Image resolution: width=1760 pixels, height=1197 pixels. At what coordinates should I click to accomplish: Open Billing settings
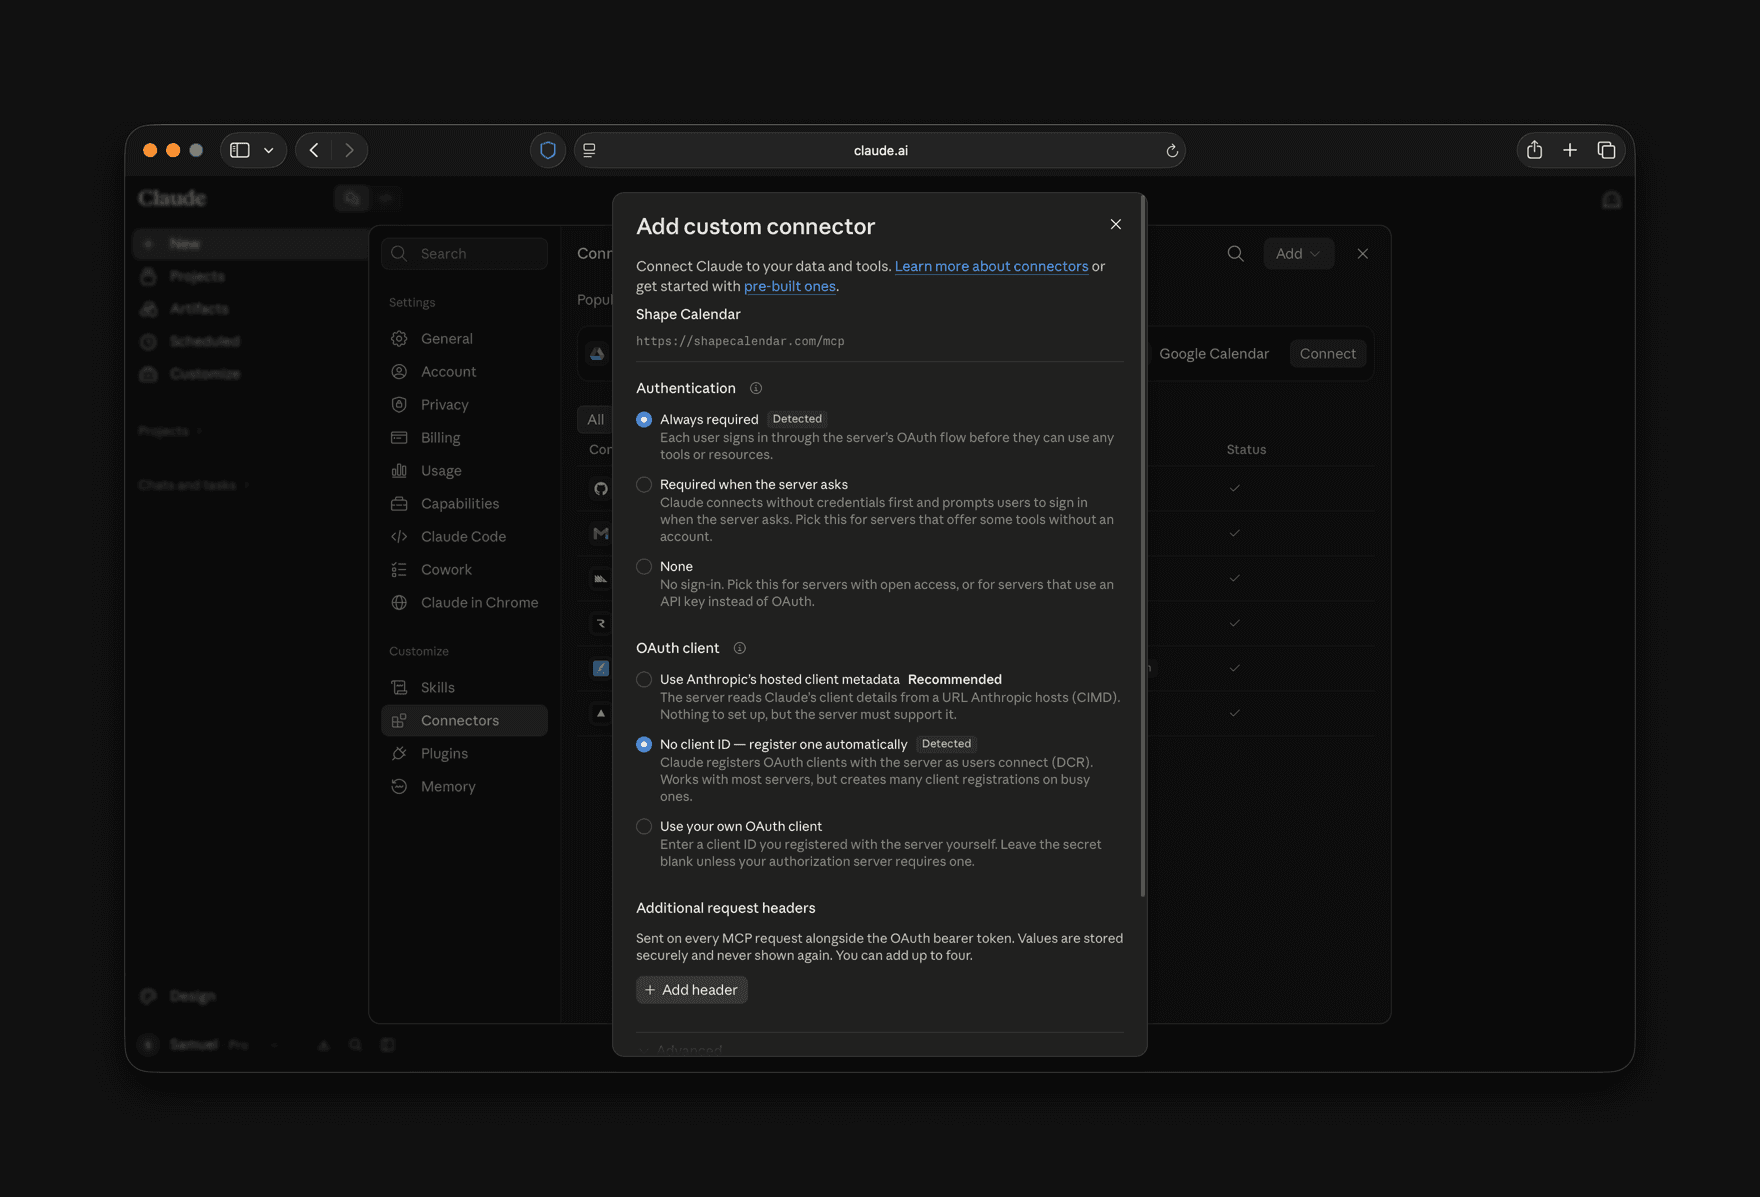[464, 437]
